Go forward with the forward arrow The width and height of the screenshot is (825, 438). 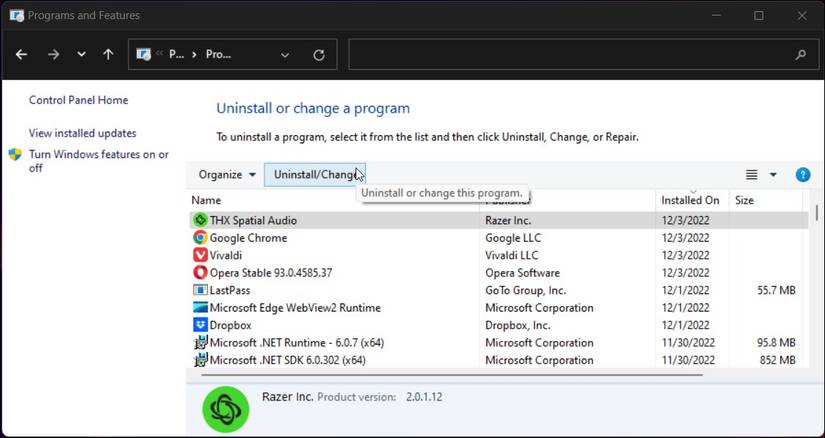[x=53, y=54]
